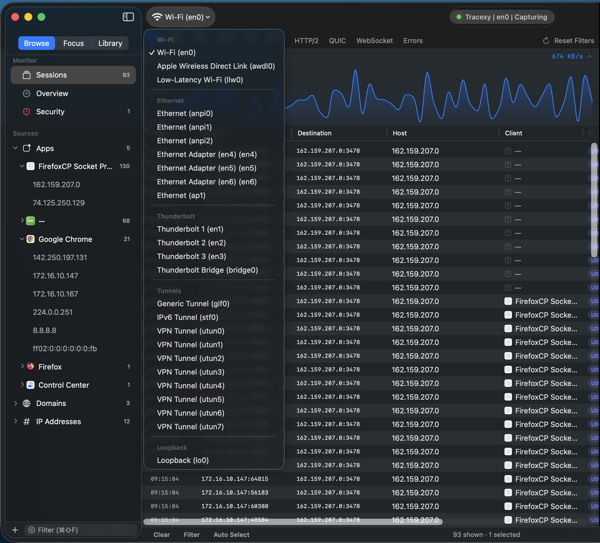Screen dimensions: 600x543
Task: Click the Reset Filters button
Action: click(568, 41)
